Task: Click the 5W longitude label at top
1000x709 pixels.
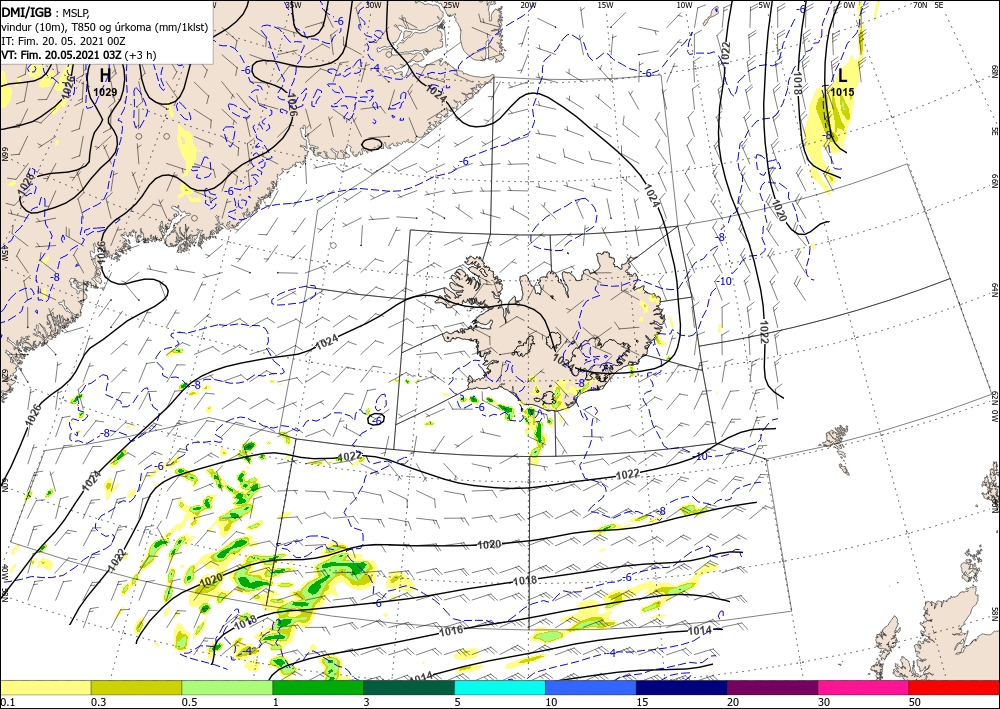Action: [765, 5]
